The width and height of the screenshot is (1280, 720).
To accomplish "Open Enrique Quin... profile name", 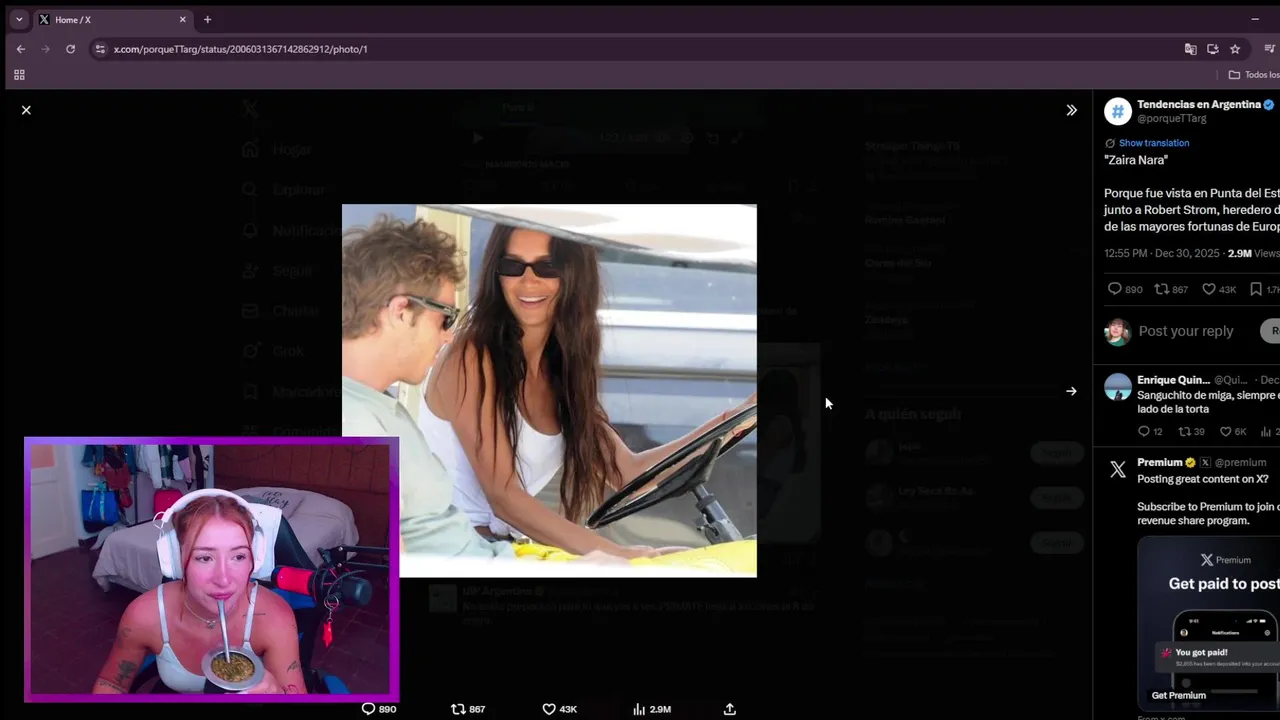I will click(x=1173, y=380).
